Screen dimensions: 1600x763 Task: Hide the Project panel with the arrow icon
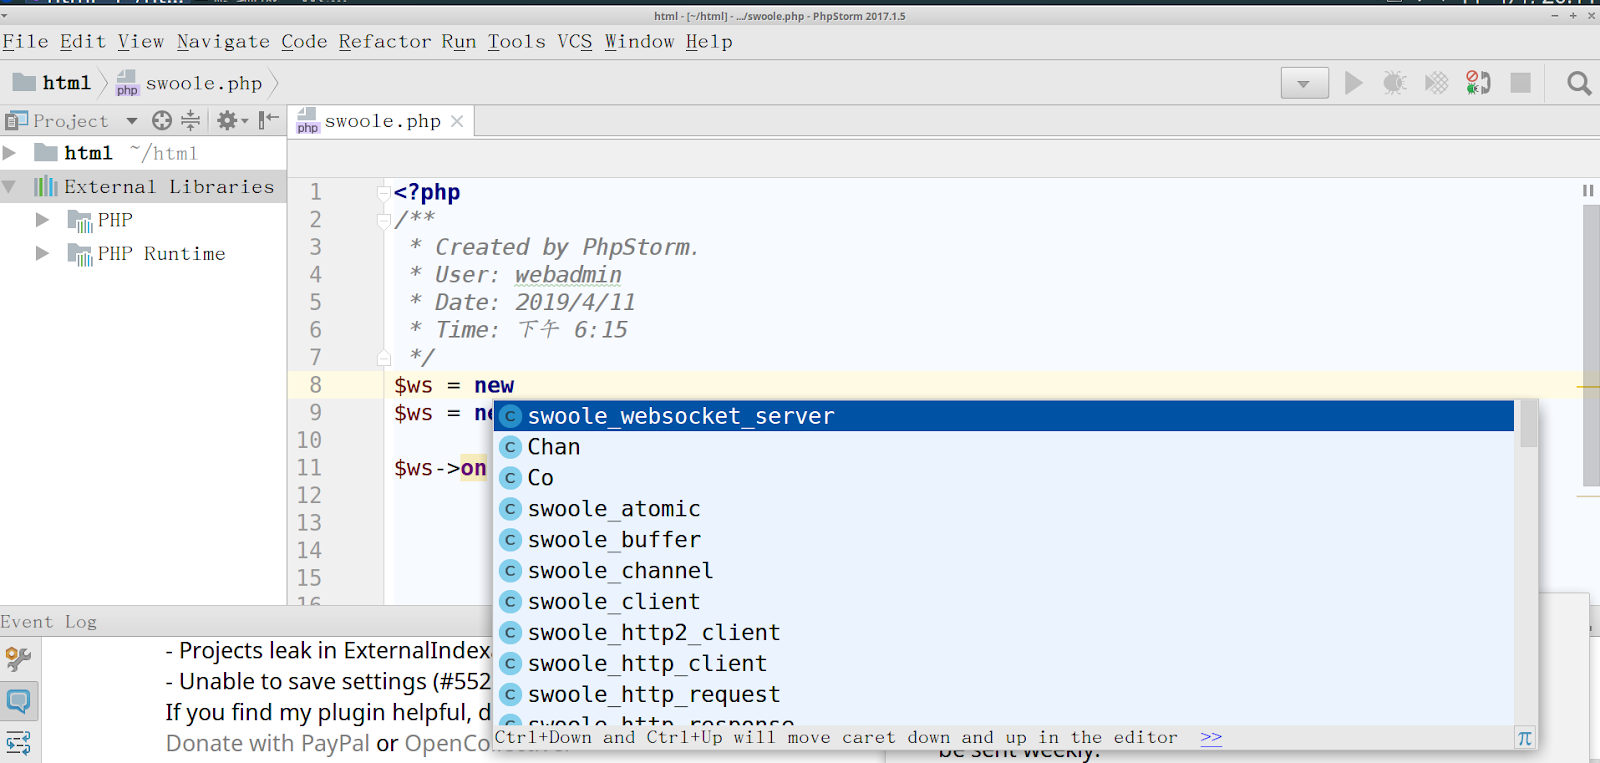(269, 121)
